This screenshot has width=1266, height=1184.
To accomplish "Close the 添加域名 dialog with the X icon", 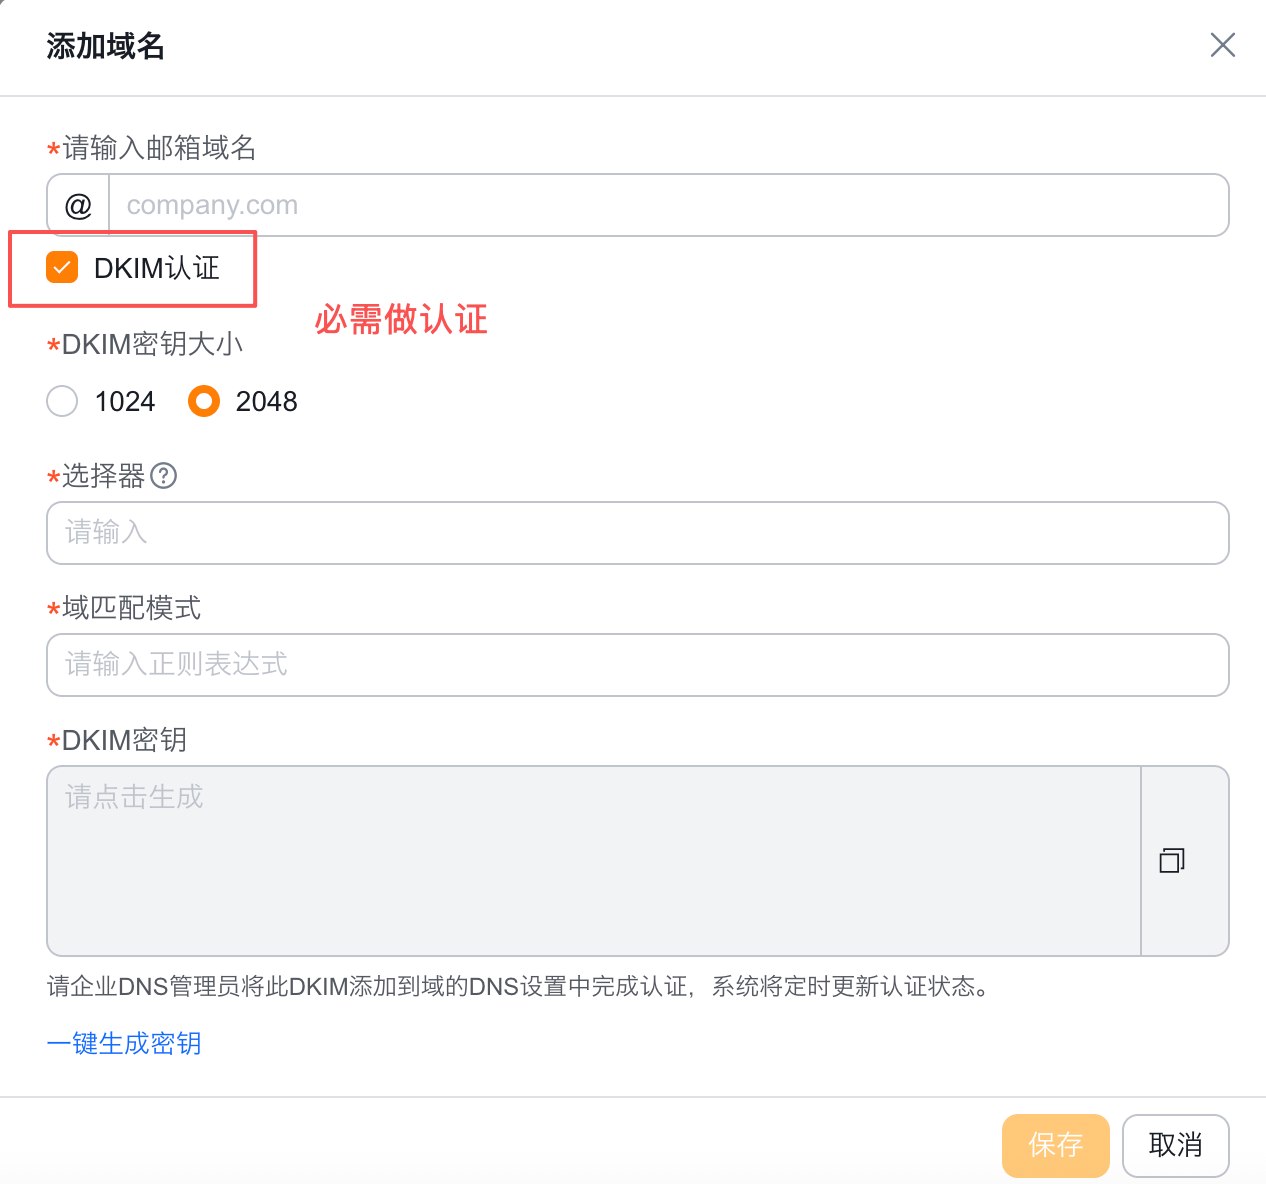I will [x=1222, y=45].
